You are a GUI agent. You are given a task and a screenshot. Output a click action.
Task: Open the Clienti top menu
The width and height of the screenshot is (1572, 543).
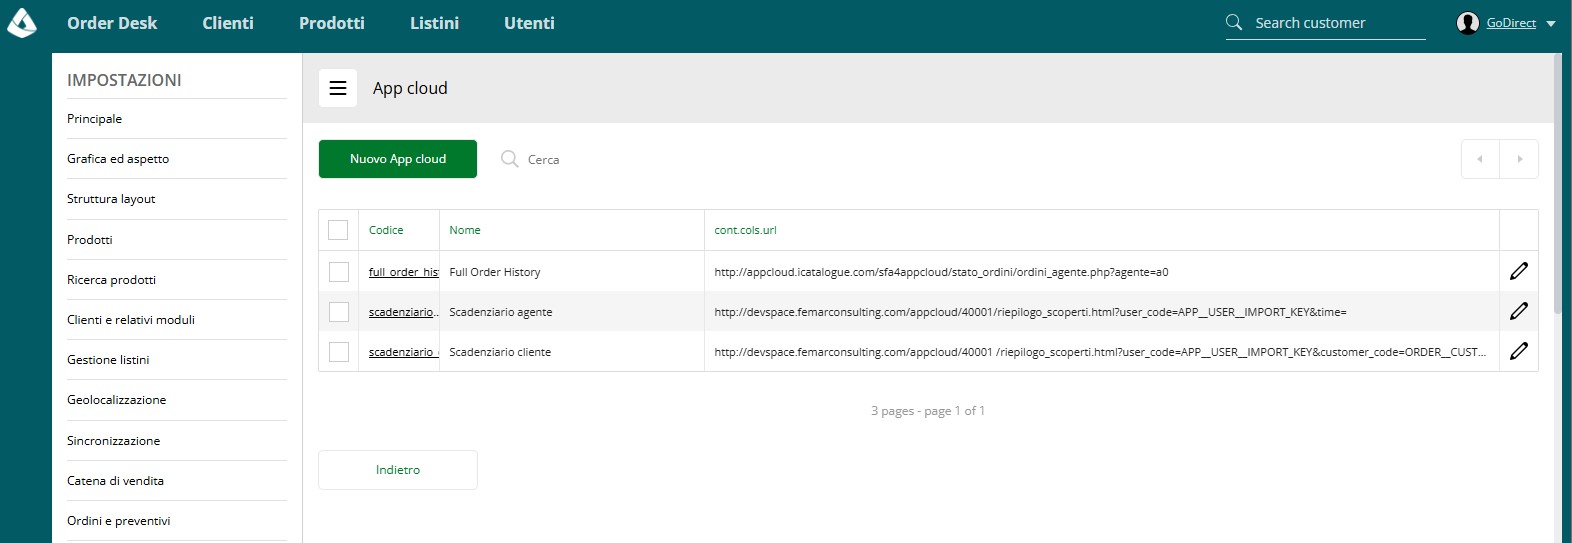(228, 23)
